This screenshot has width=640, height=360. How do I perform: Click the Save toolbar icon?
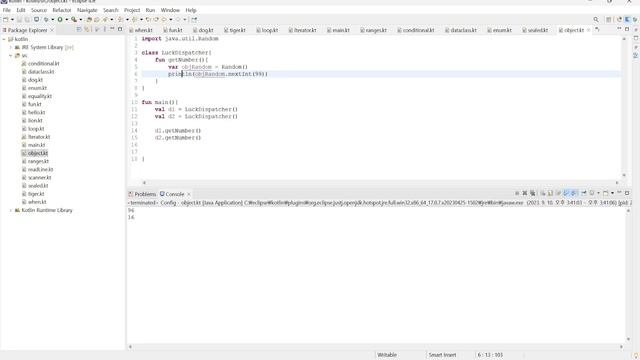[19, 20]
